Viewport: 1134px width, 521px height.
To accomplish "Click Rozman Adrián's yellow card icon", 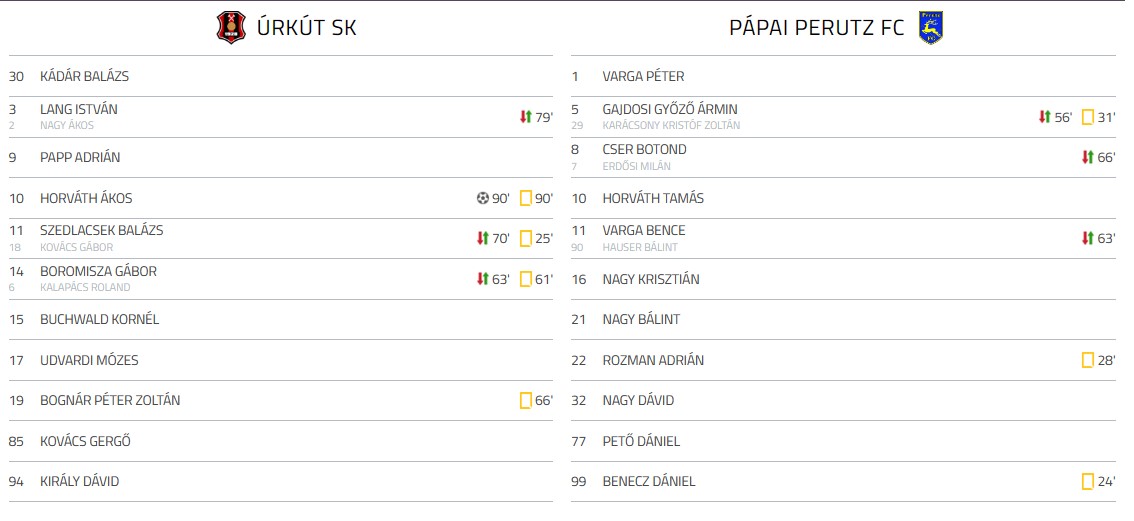I will 1087,360.
